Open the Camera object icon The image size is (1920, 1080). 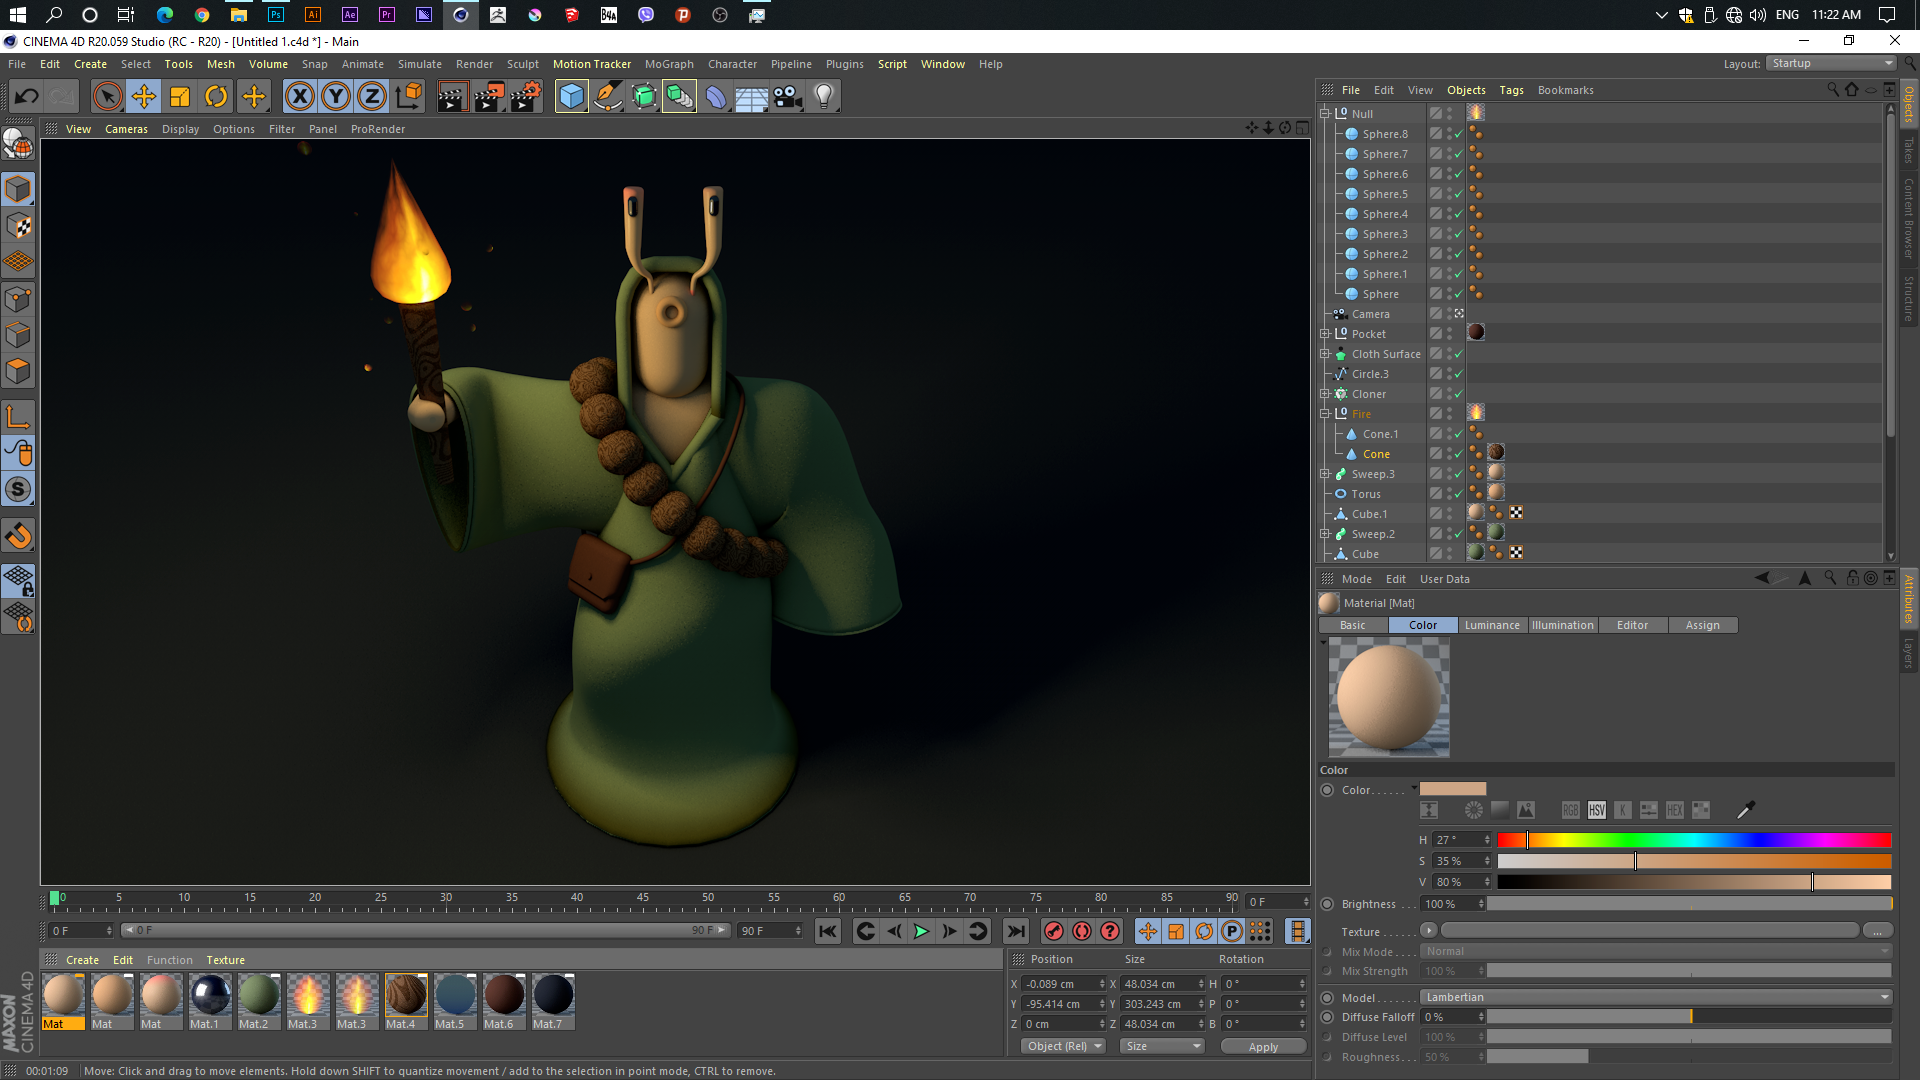[788, 97]
